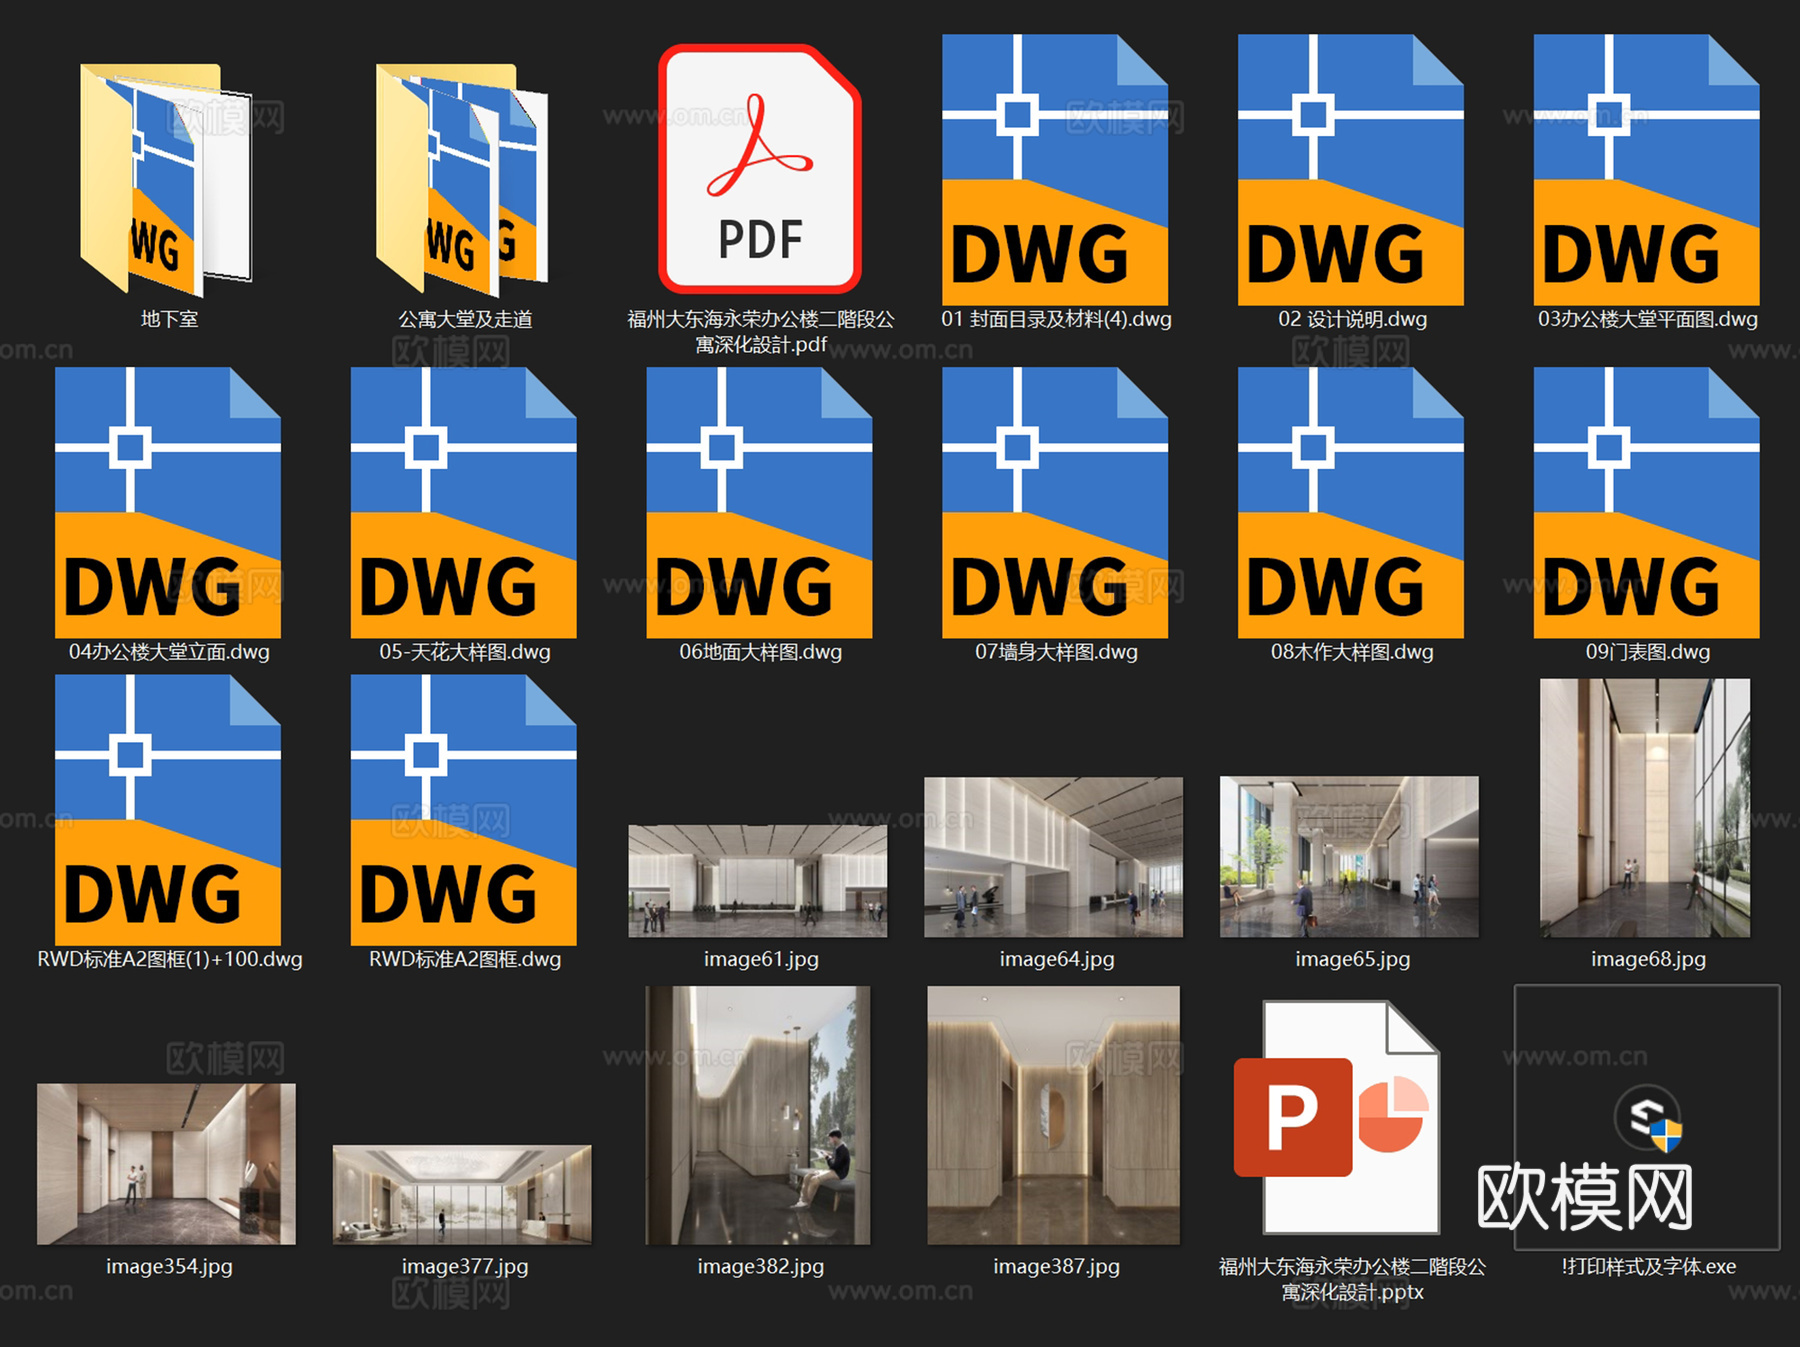Open the 公寓大堂及走道 folder icon
Image resolution: width=1800 pixels, height=1347 pixels.
(x=463, y=180)
